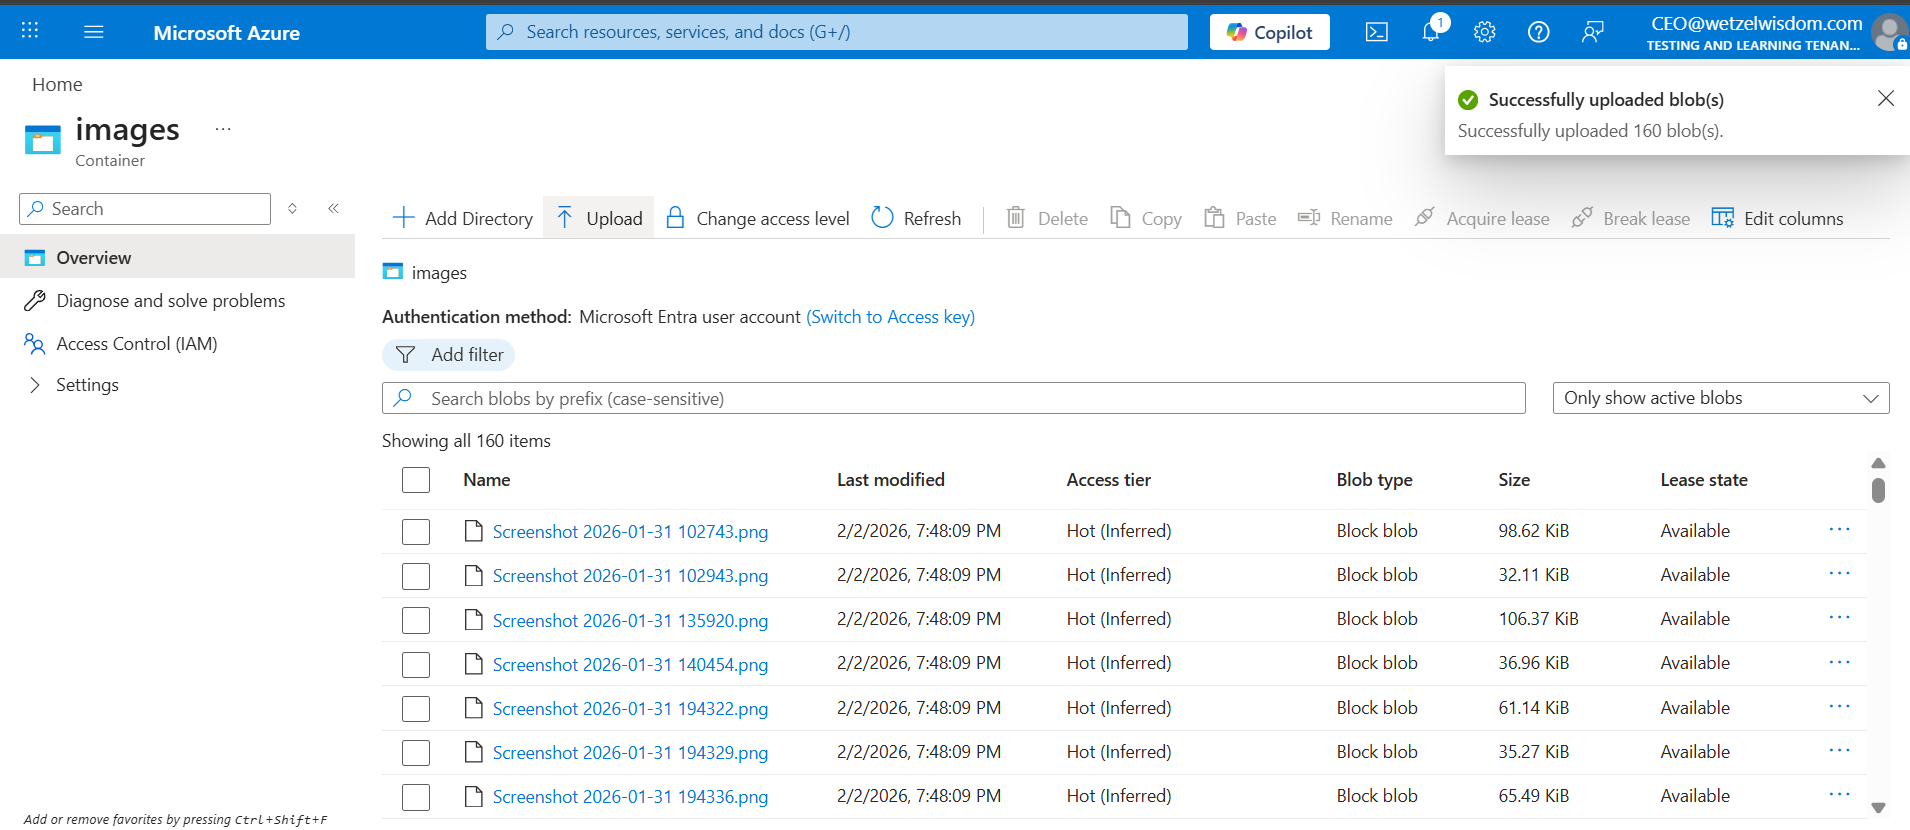Screen dimensions: 1910x830
Task: Open portal settings gear
Action: coord(1484,32)
